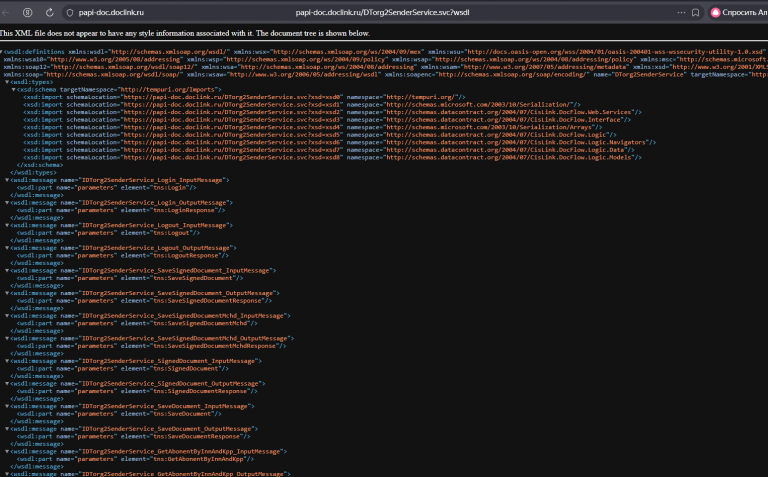Click the xsd:schema targetNamespace tempuri.org/Imports line
The image size is (768, 477).
tap(119, 90)
